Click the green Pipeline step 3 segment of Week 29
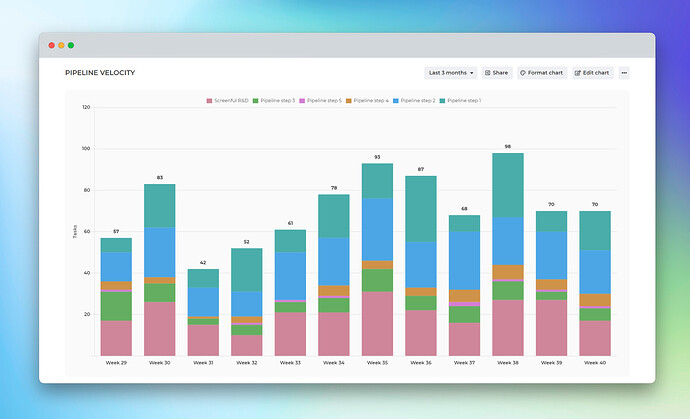The height and width of the screenshot is (419, 690). click(x=116, y=306)
